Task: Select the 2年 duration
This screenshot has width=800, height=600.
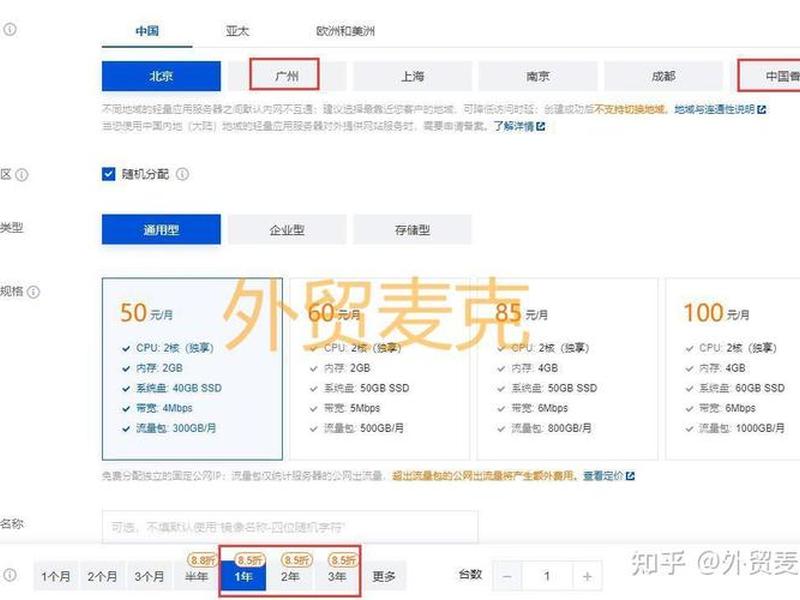Action: coord(290,577)
